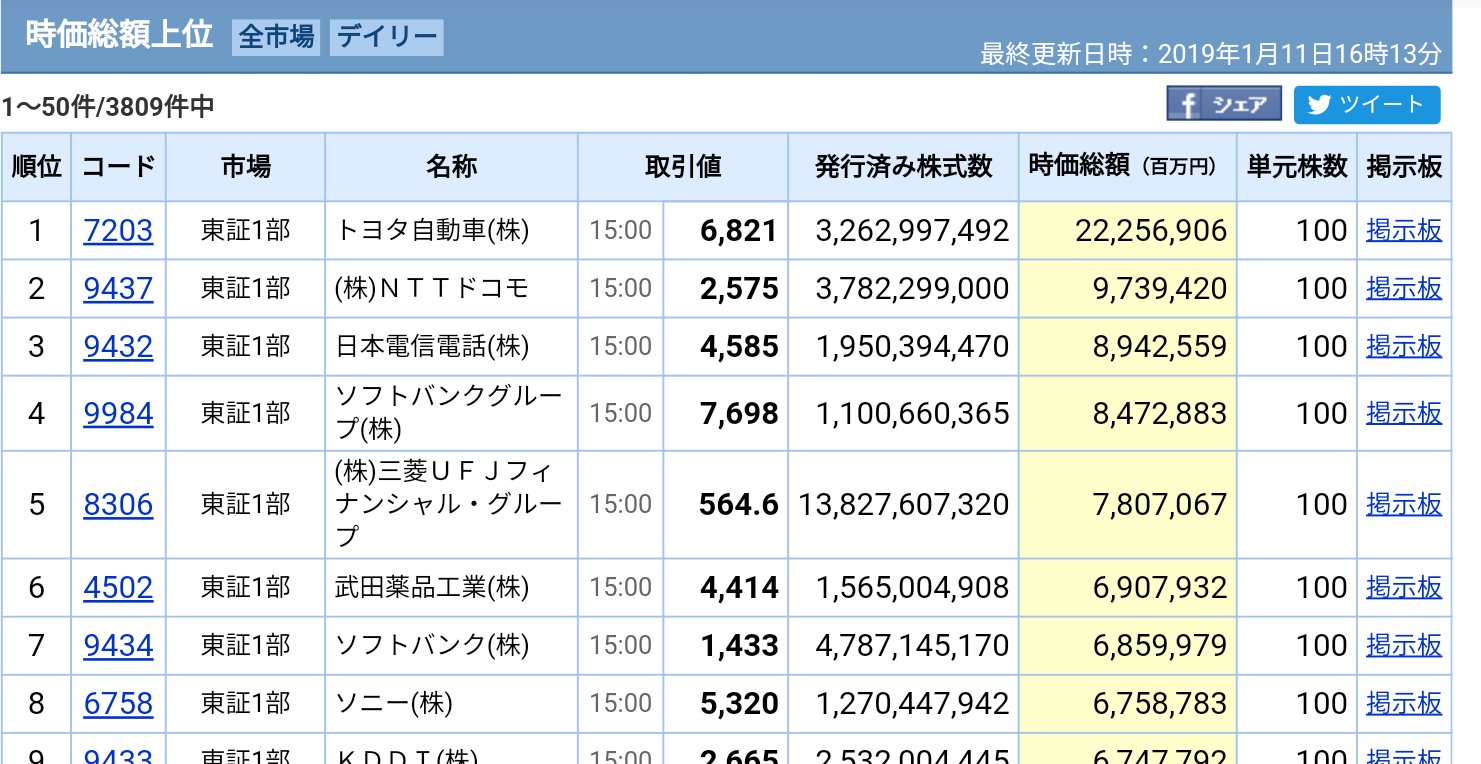This screenshot has width=1481, height=764.
Task: Click trade price 1,433
Action: pos(739,646)
